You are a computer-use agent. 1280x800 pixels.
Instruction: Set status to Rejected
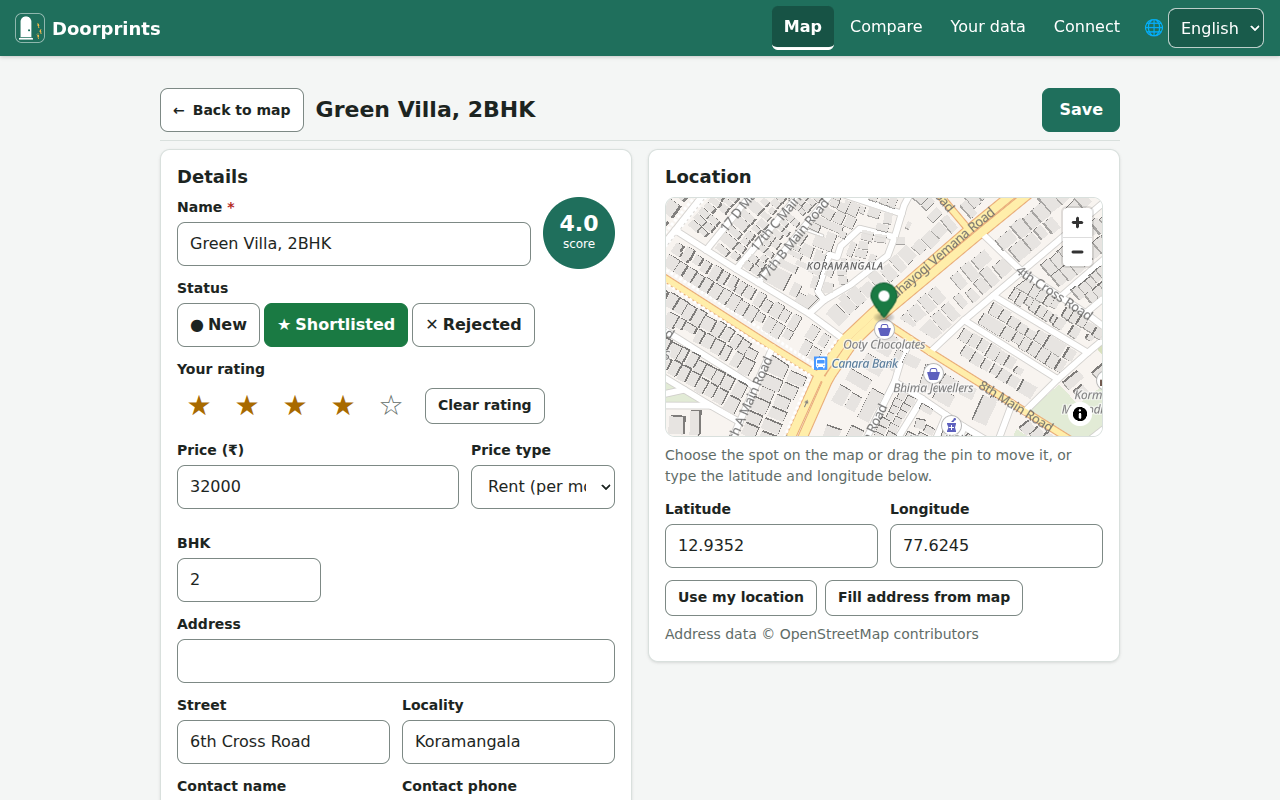point(473,325)
